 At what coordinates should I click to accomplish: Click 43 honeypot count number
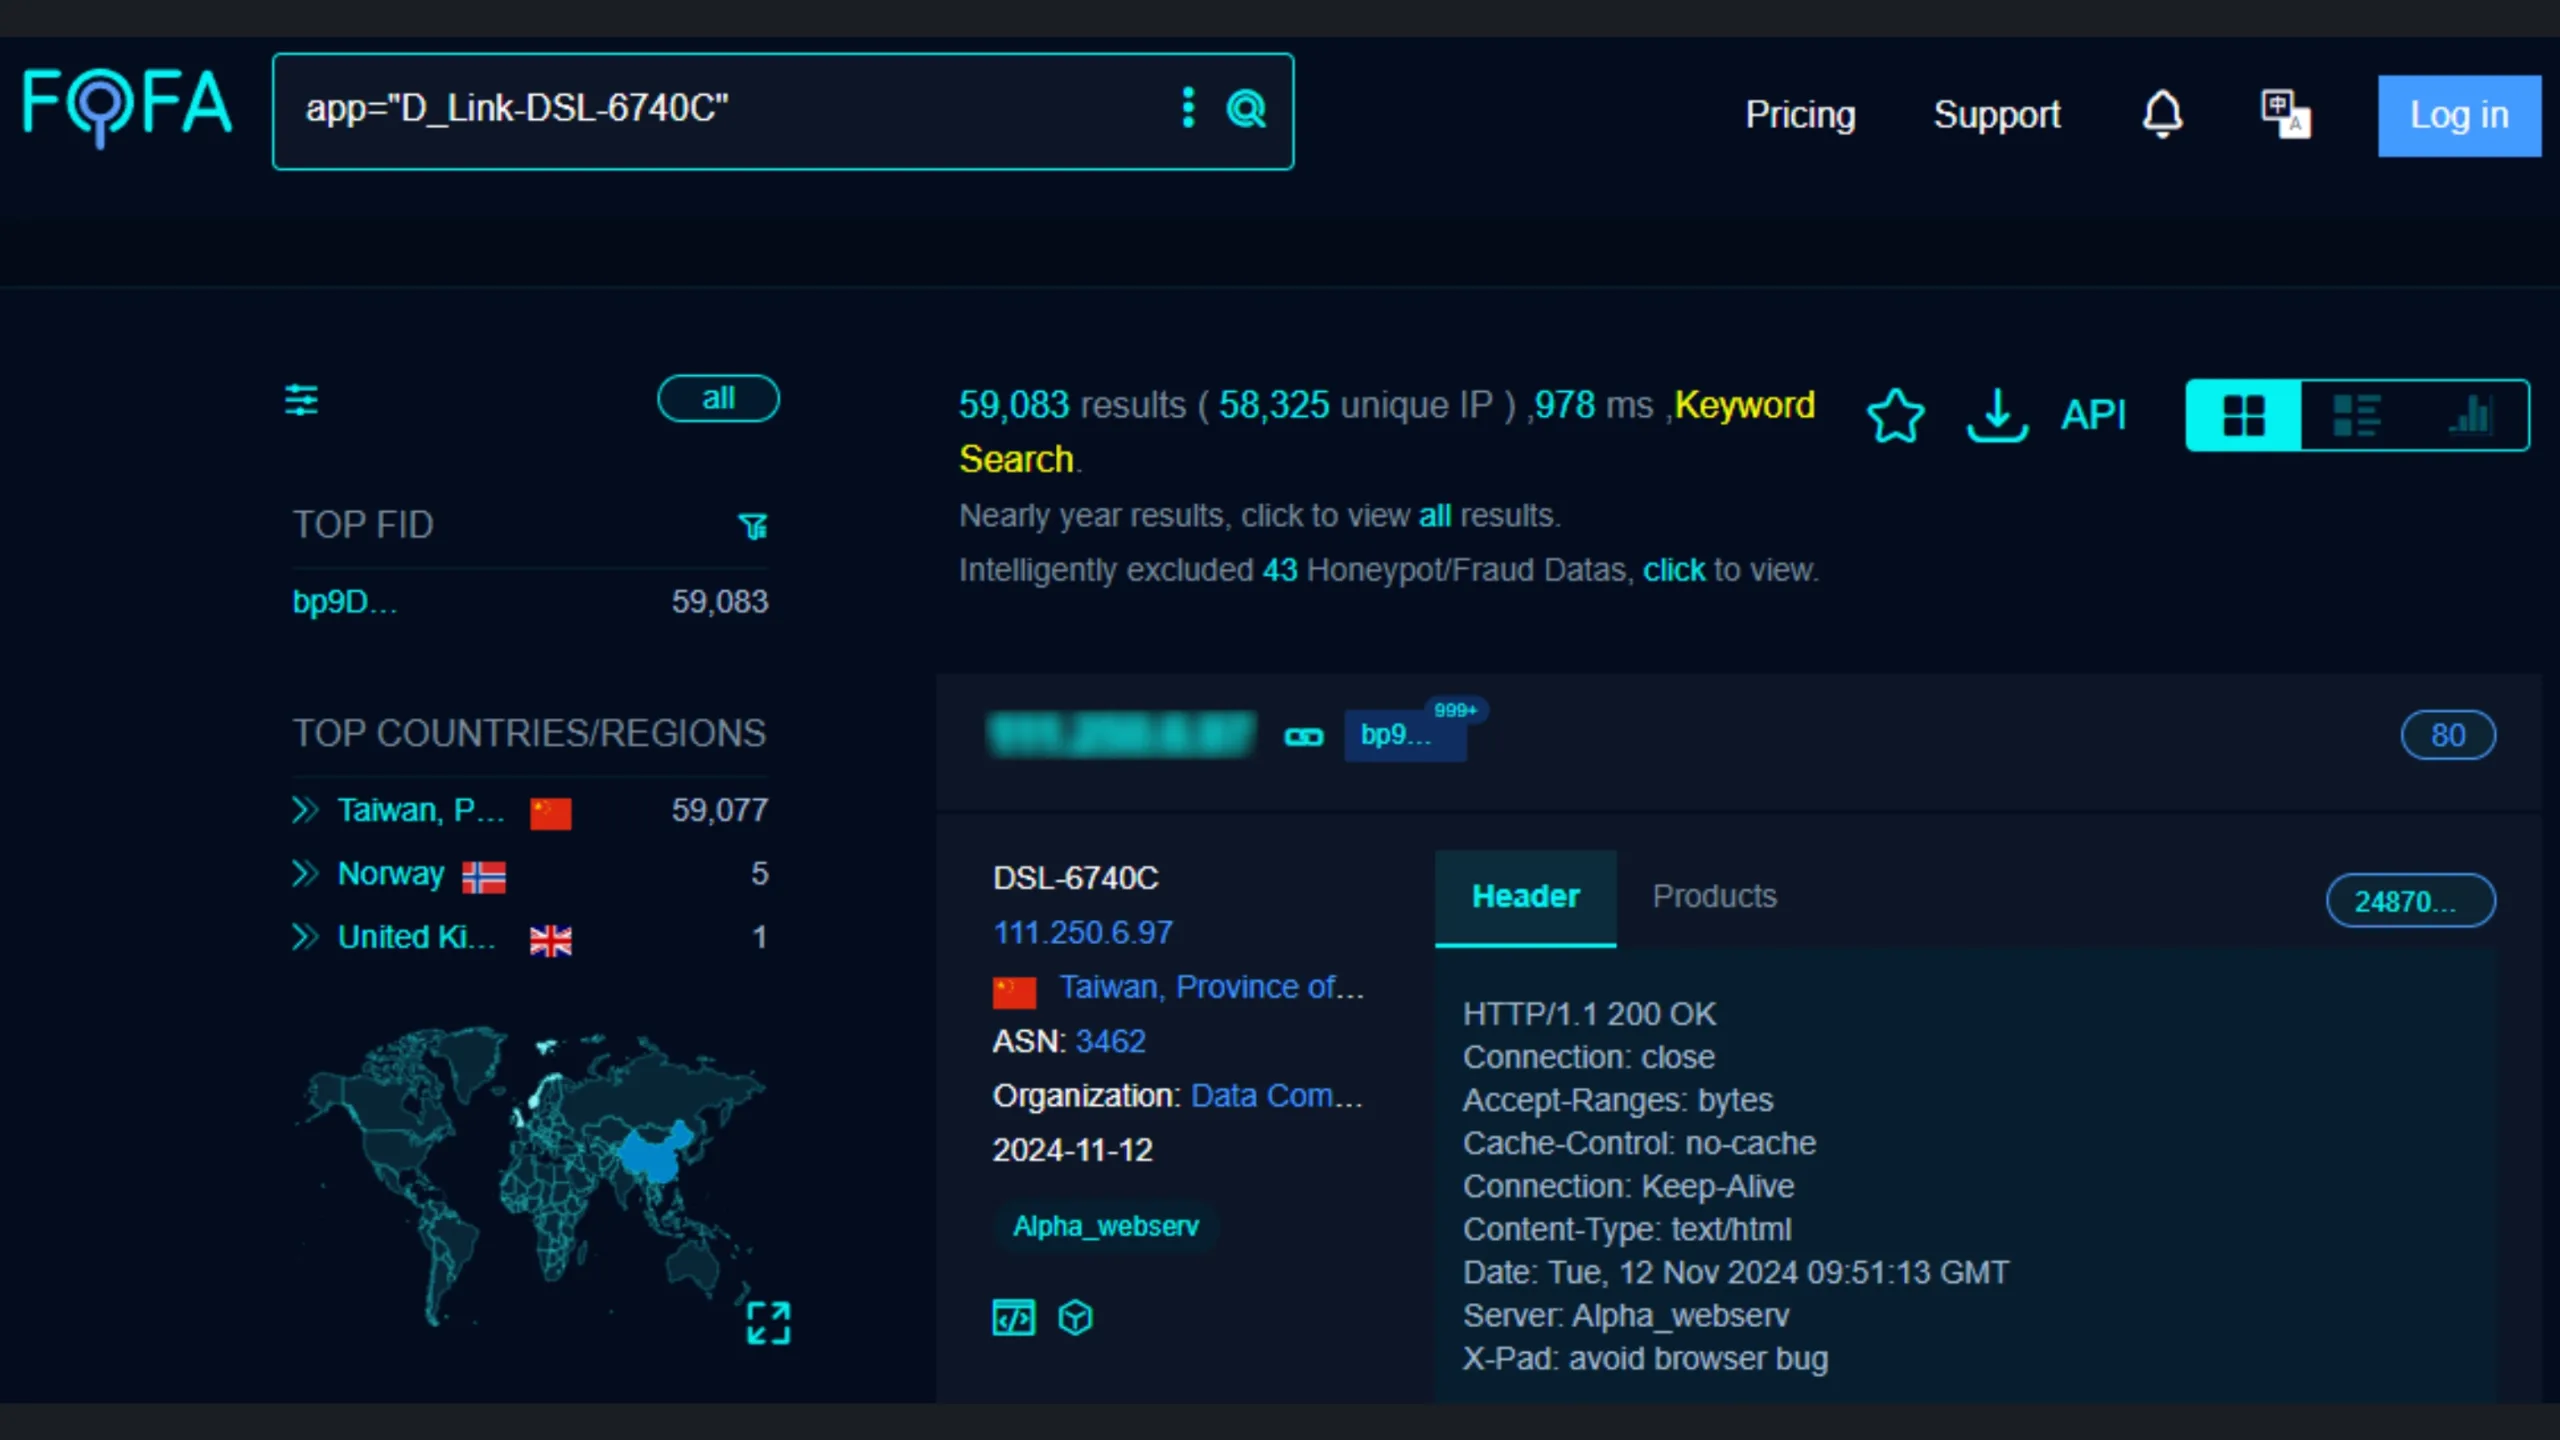tap(1279, 570)
